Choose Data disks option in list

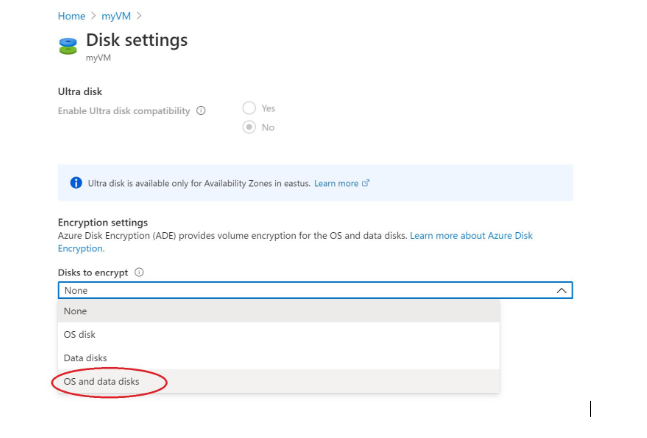279,358
